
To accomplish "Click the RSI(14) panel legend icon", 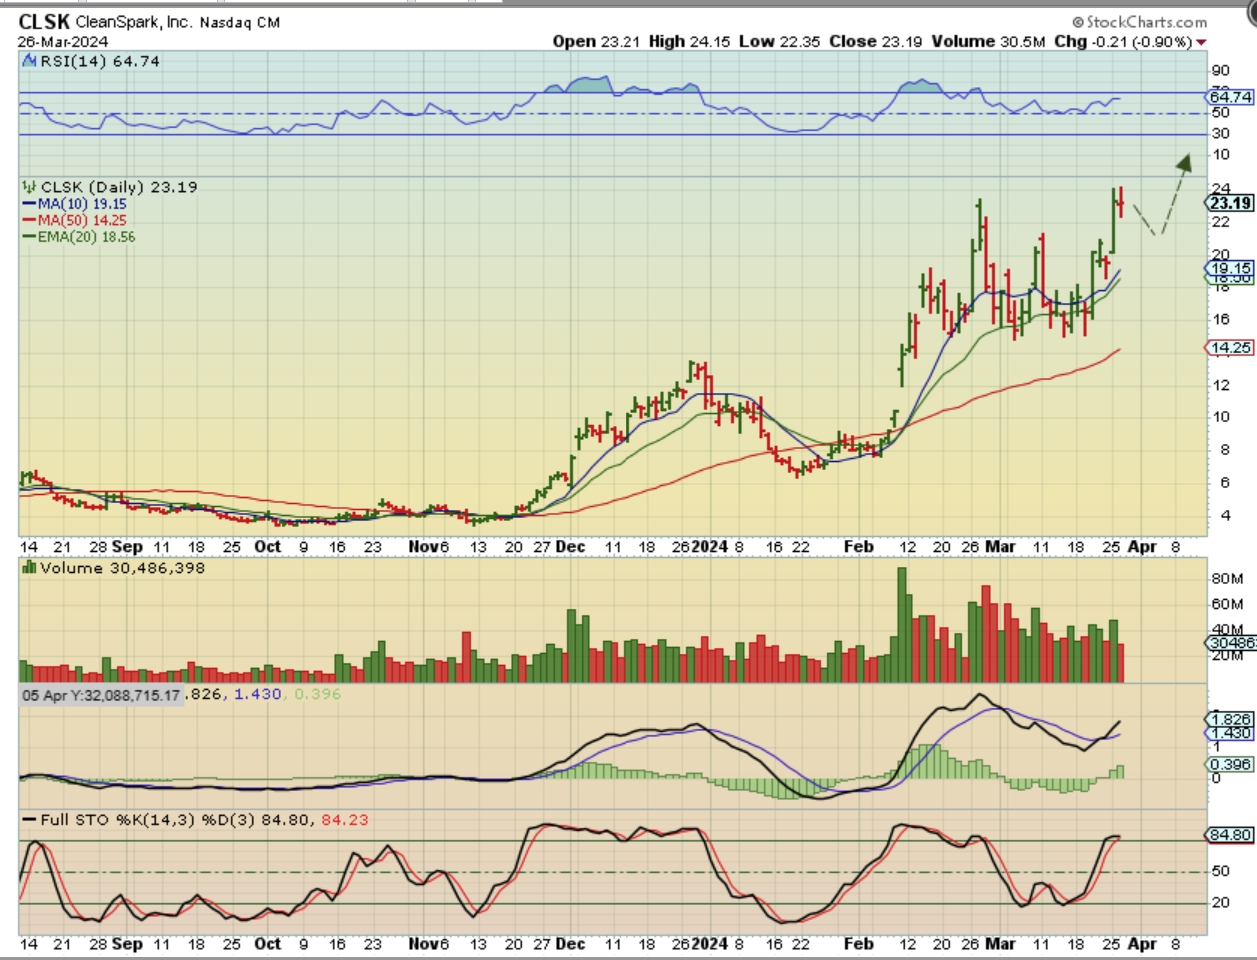I will (x=30, y=62).
